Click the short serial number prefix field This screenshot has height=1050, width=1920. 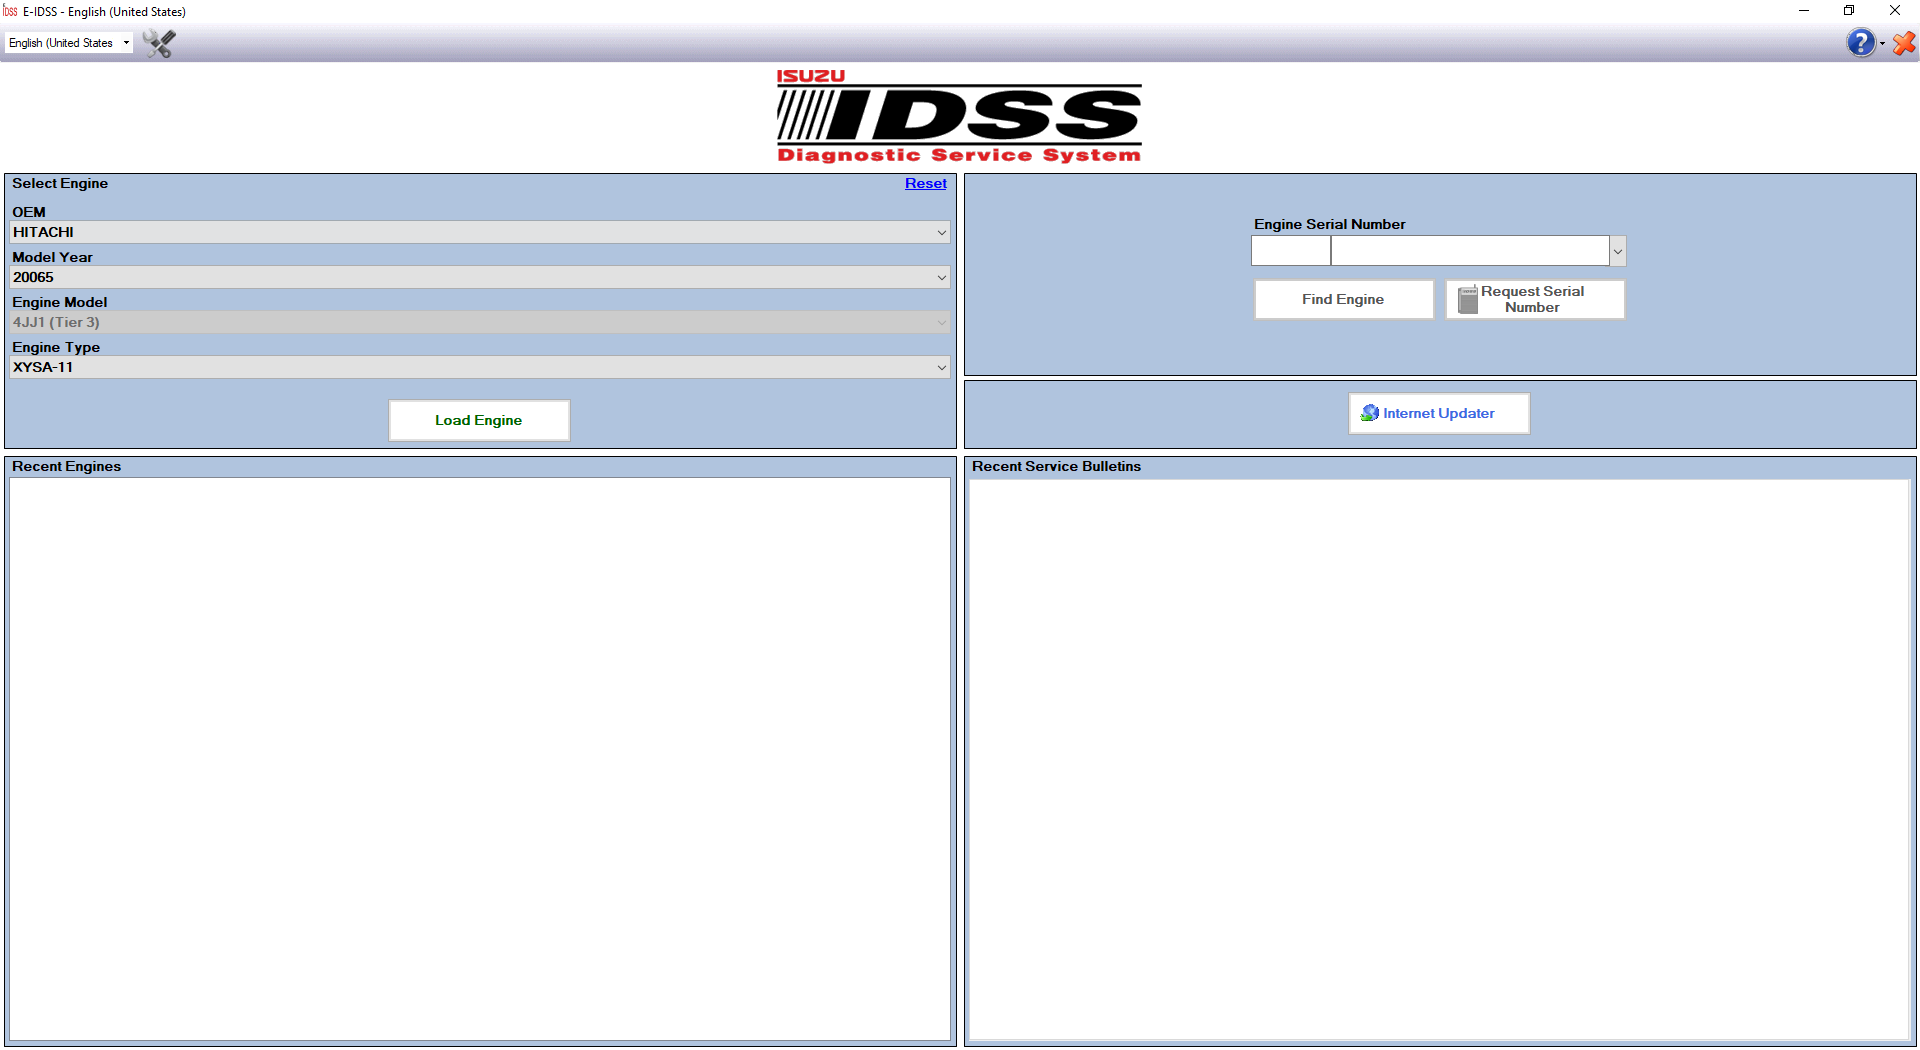pos(1290,251)
